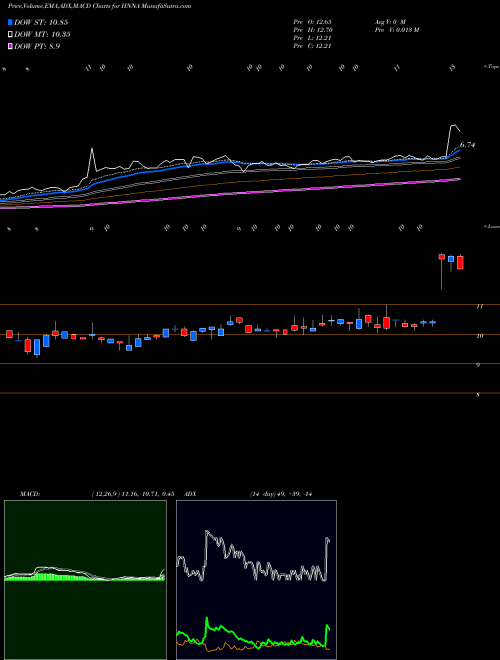The image size is (500, 660).
Task: Click the blue candlestick in the gapped-up group
Action: [x=451, y=259]
